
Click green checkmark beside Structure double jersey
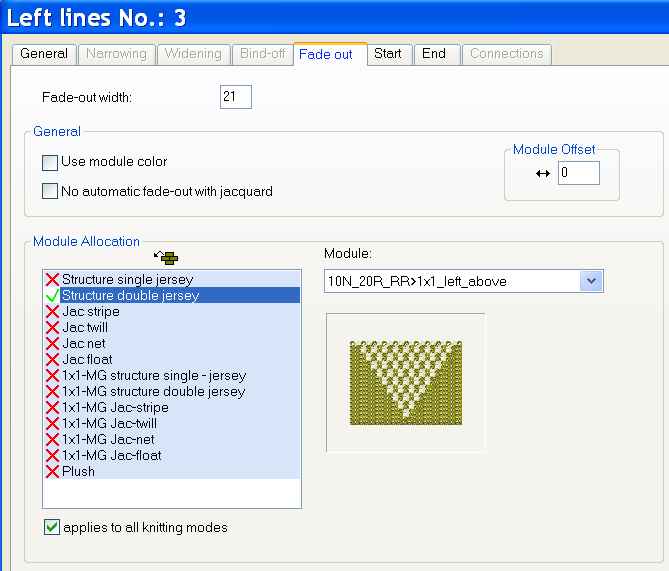coord(51,296)
